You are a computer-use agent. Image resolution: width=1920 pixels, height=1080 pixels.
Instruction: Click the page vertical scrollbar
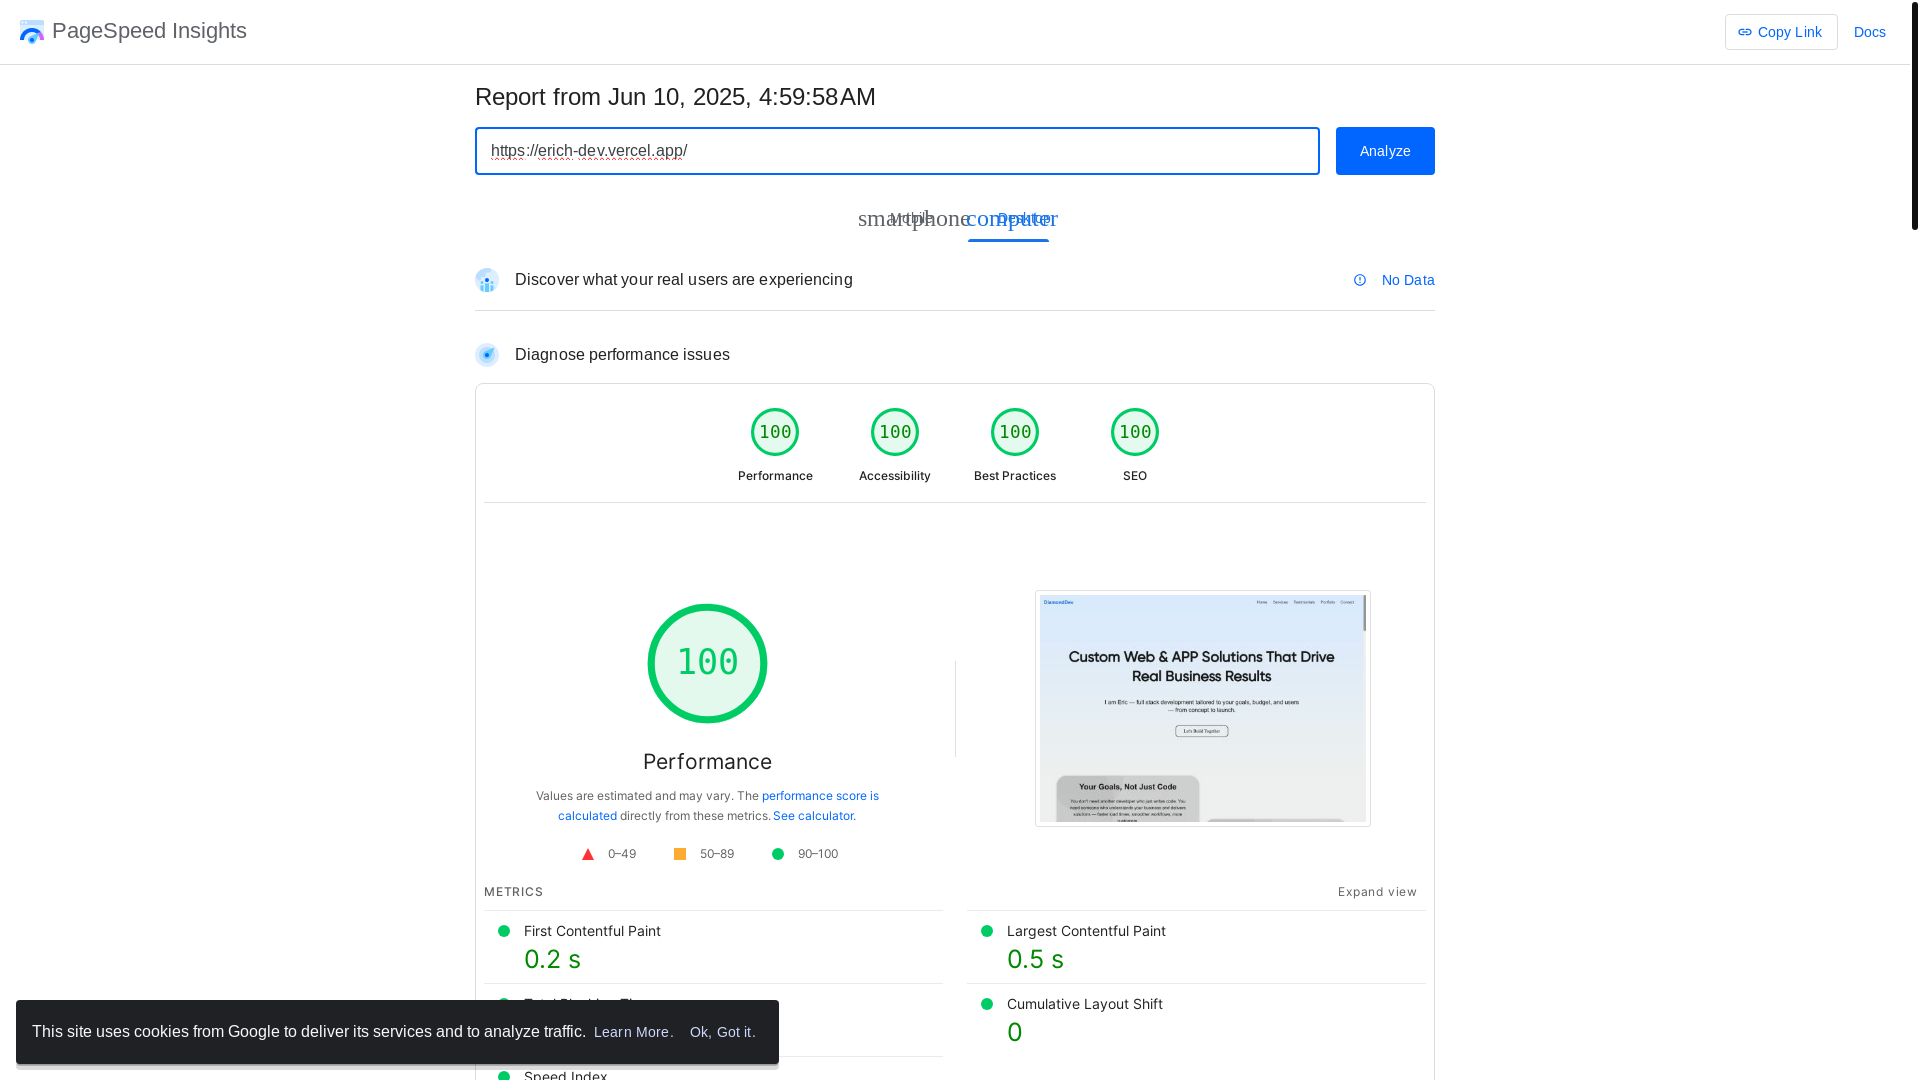click(1915, 115)
